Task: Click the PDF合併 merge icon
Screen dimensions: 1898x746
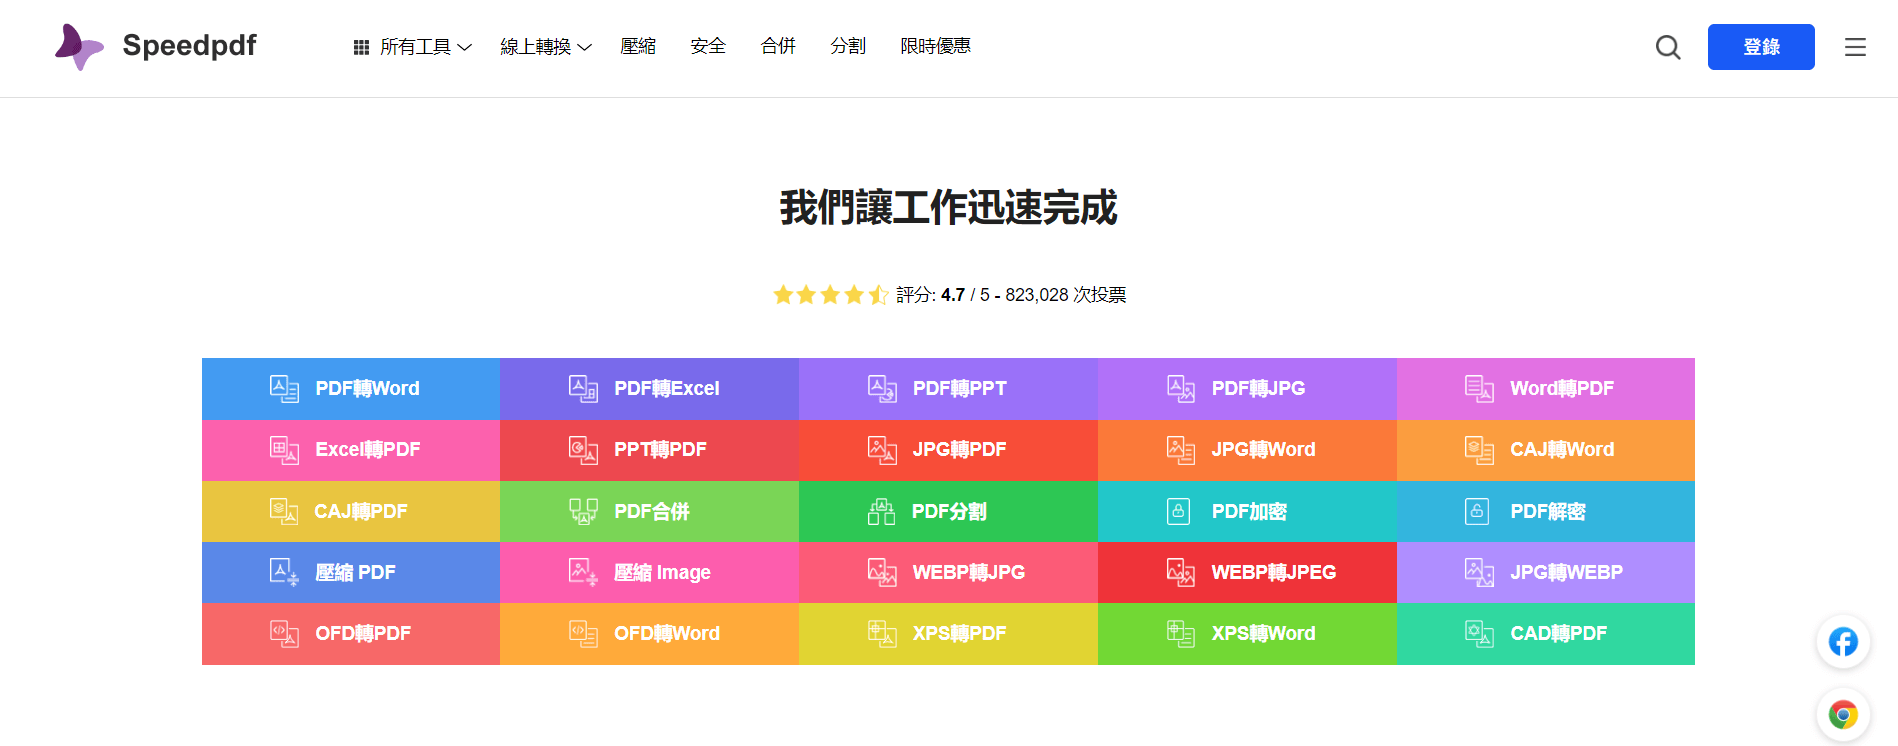Action: pos(583,512)
